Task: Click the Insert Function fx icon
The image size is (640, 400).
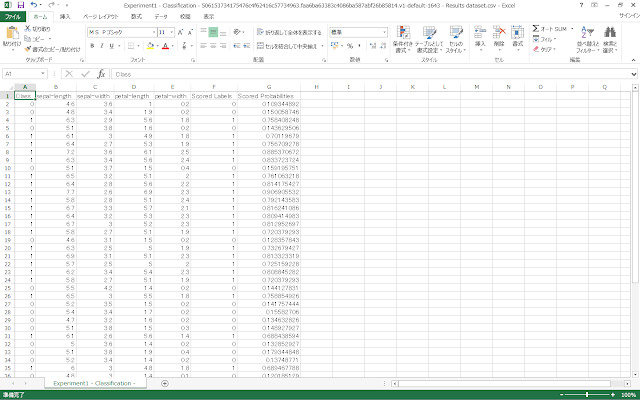Action: tap(101, 74)
